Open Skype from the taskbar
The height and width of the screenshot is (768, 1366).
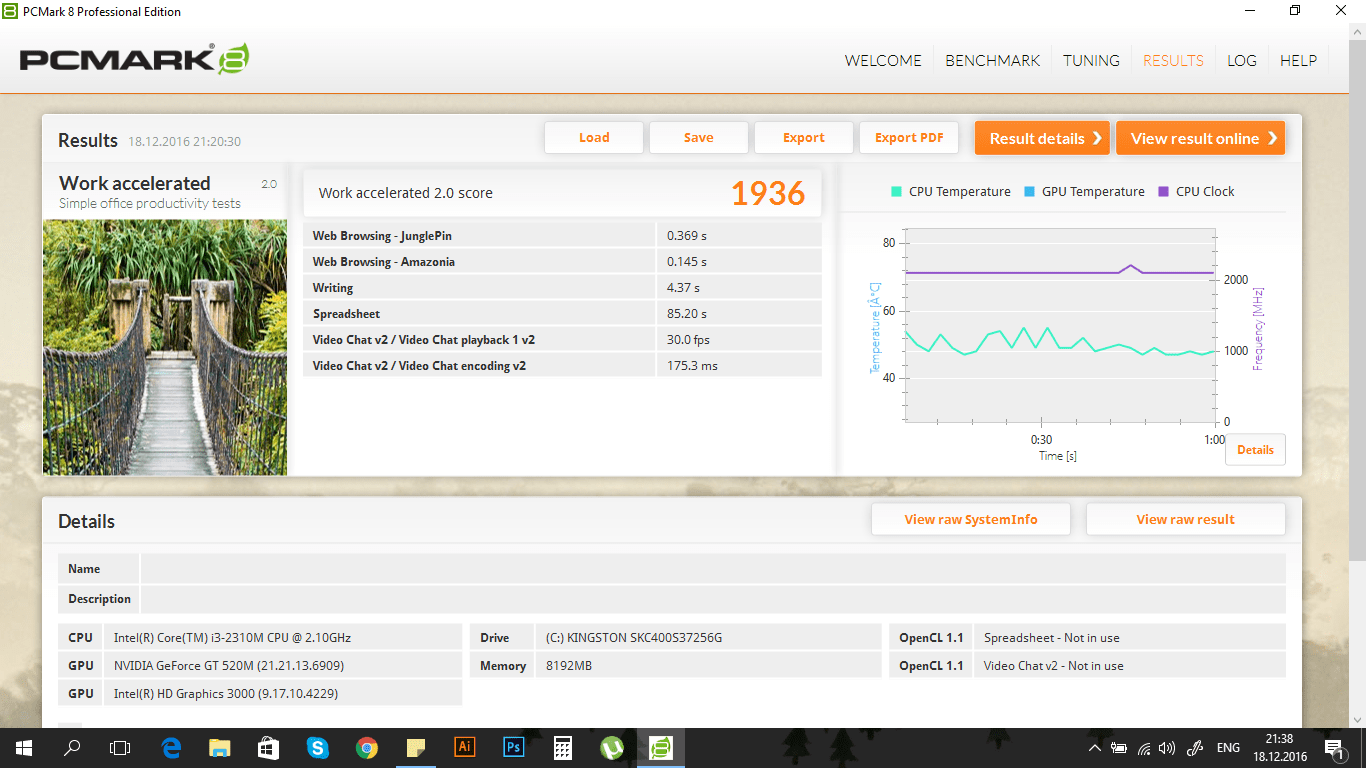(x=318, y=747)
